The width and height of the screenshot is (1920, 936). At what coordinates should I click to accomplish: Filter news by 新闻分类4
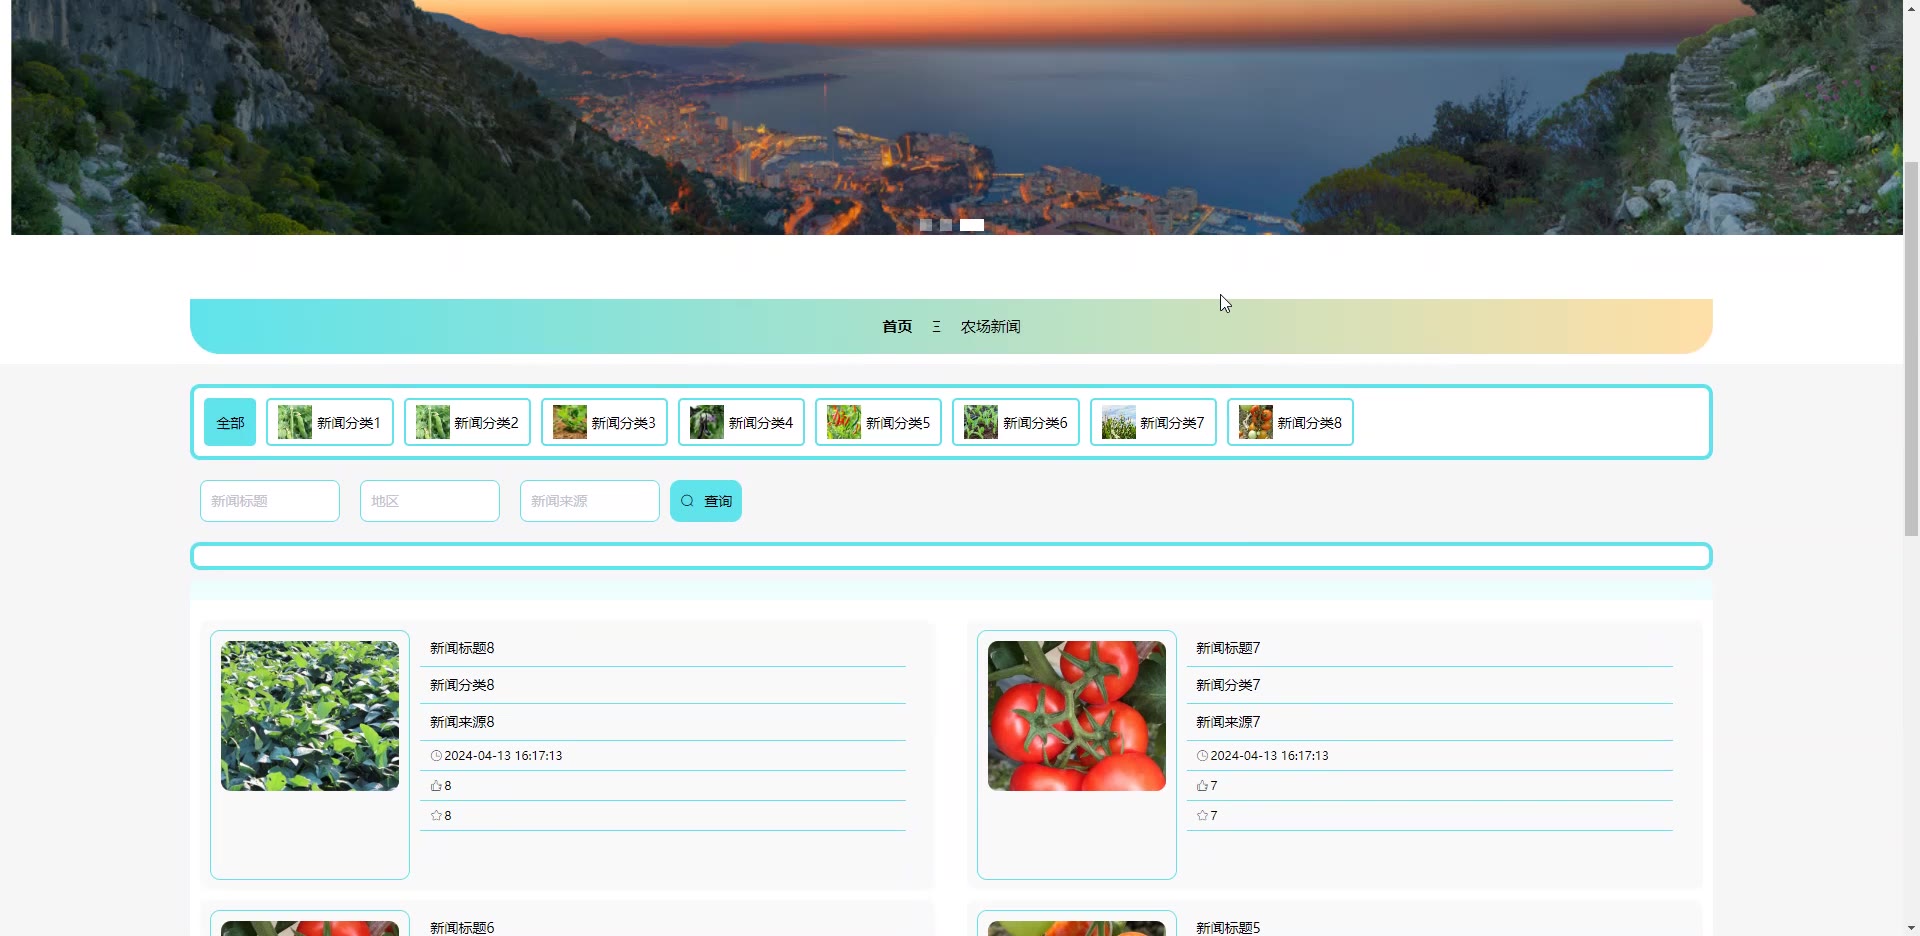coord(741,422)
